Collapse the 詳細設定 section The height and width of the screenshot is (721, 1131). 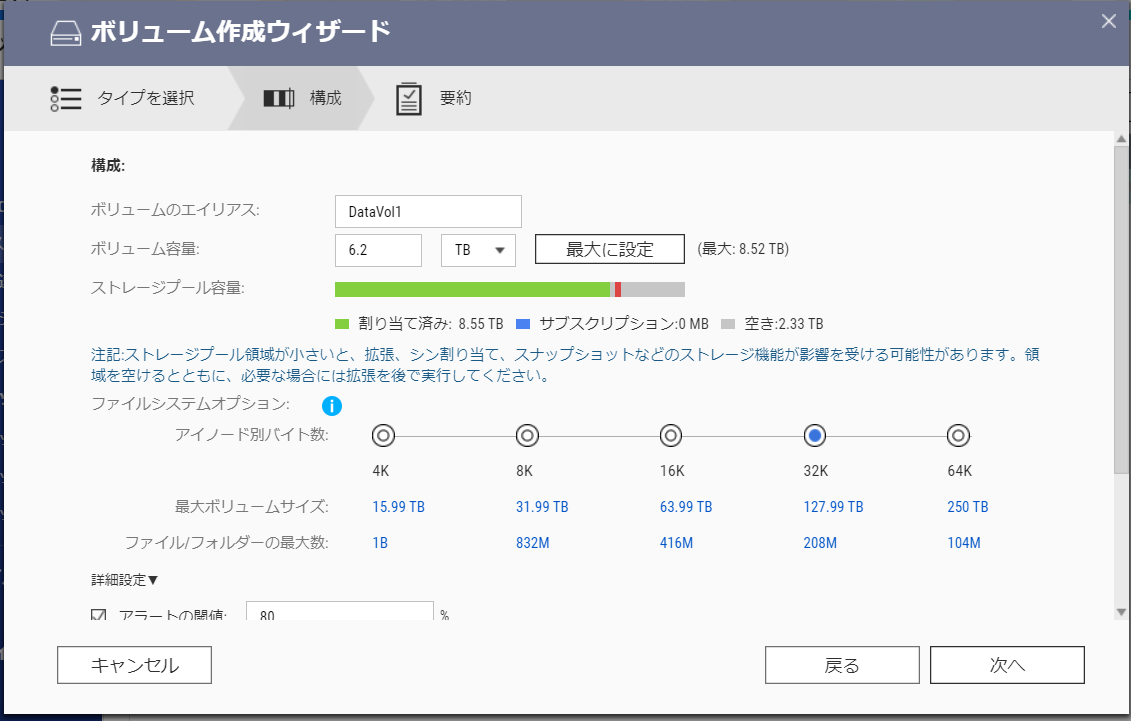[124, 580]
